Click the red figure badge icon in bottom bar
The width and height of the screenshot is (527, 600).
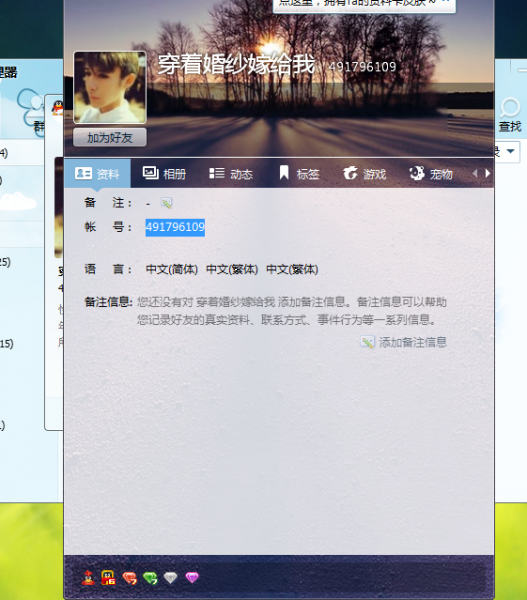tap(88, 577)
